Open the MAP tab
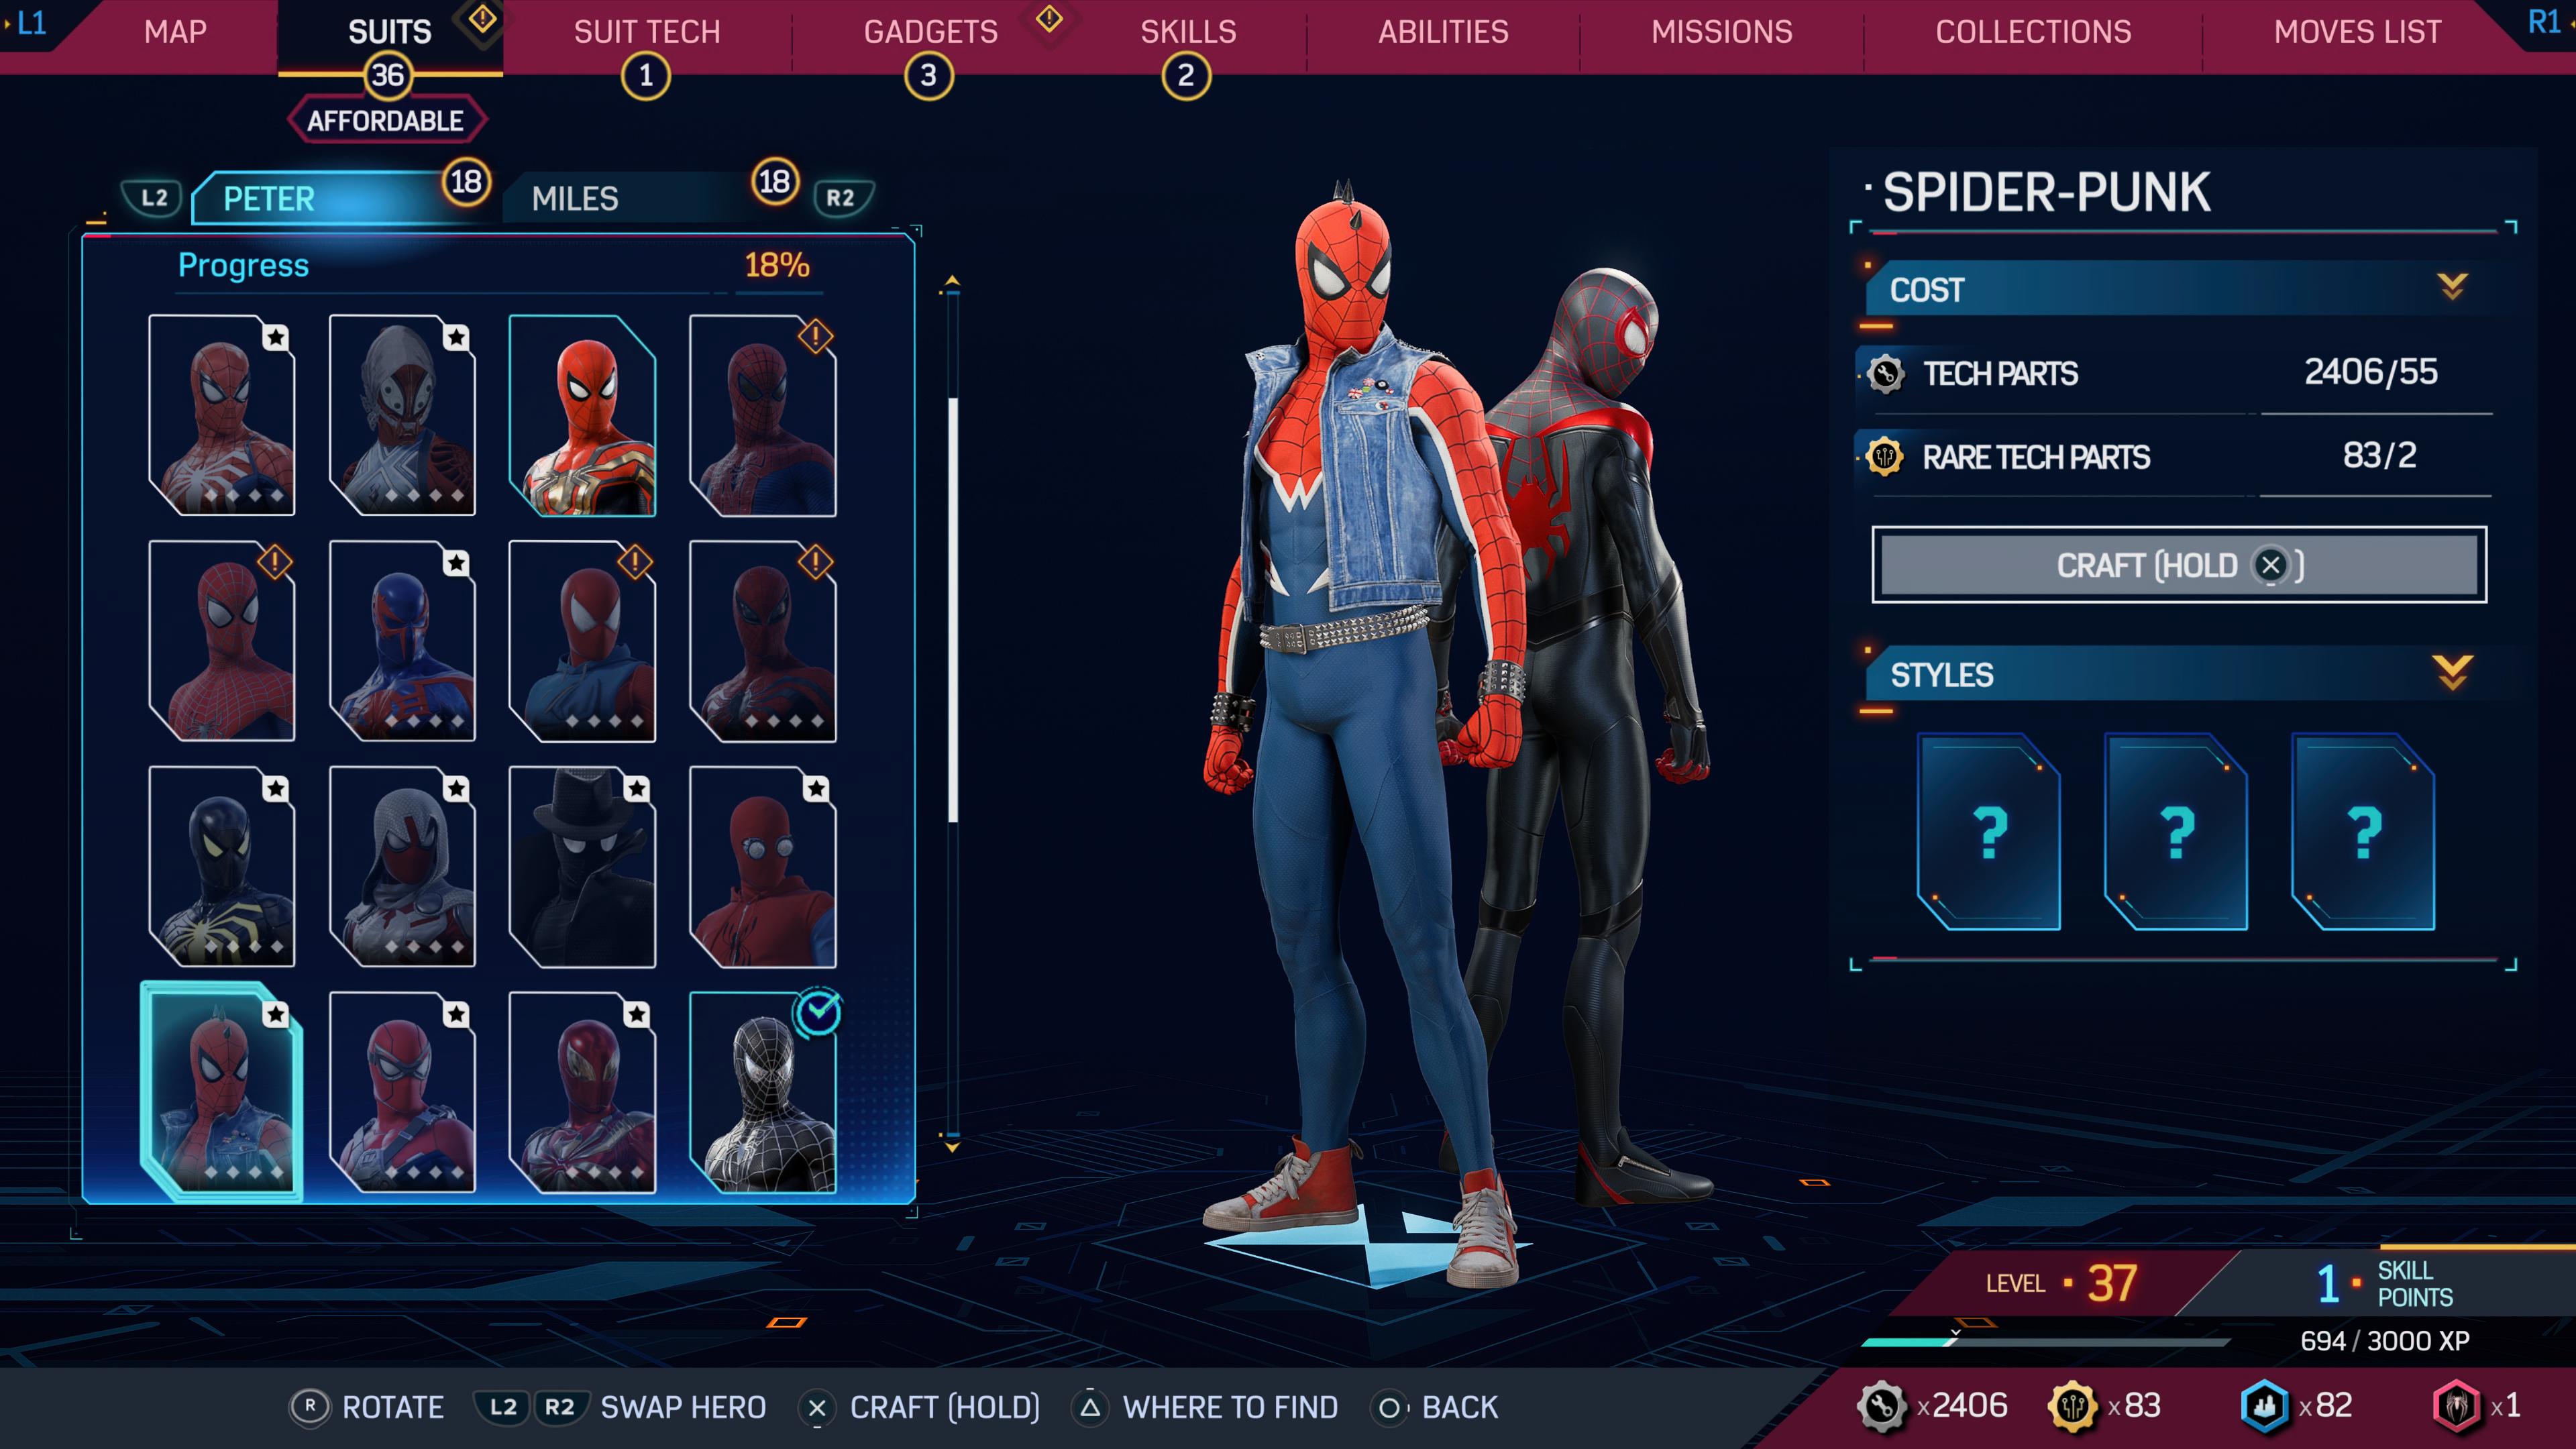The height and width of the screenshot is (1449, 2576). point(175,32)
